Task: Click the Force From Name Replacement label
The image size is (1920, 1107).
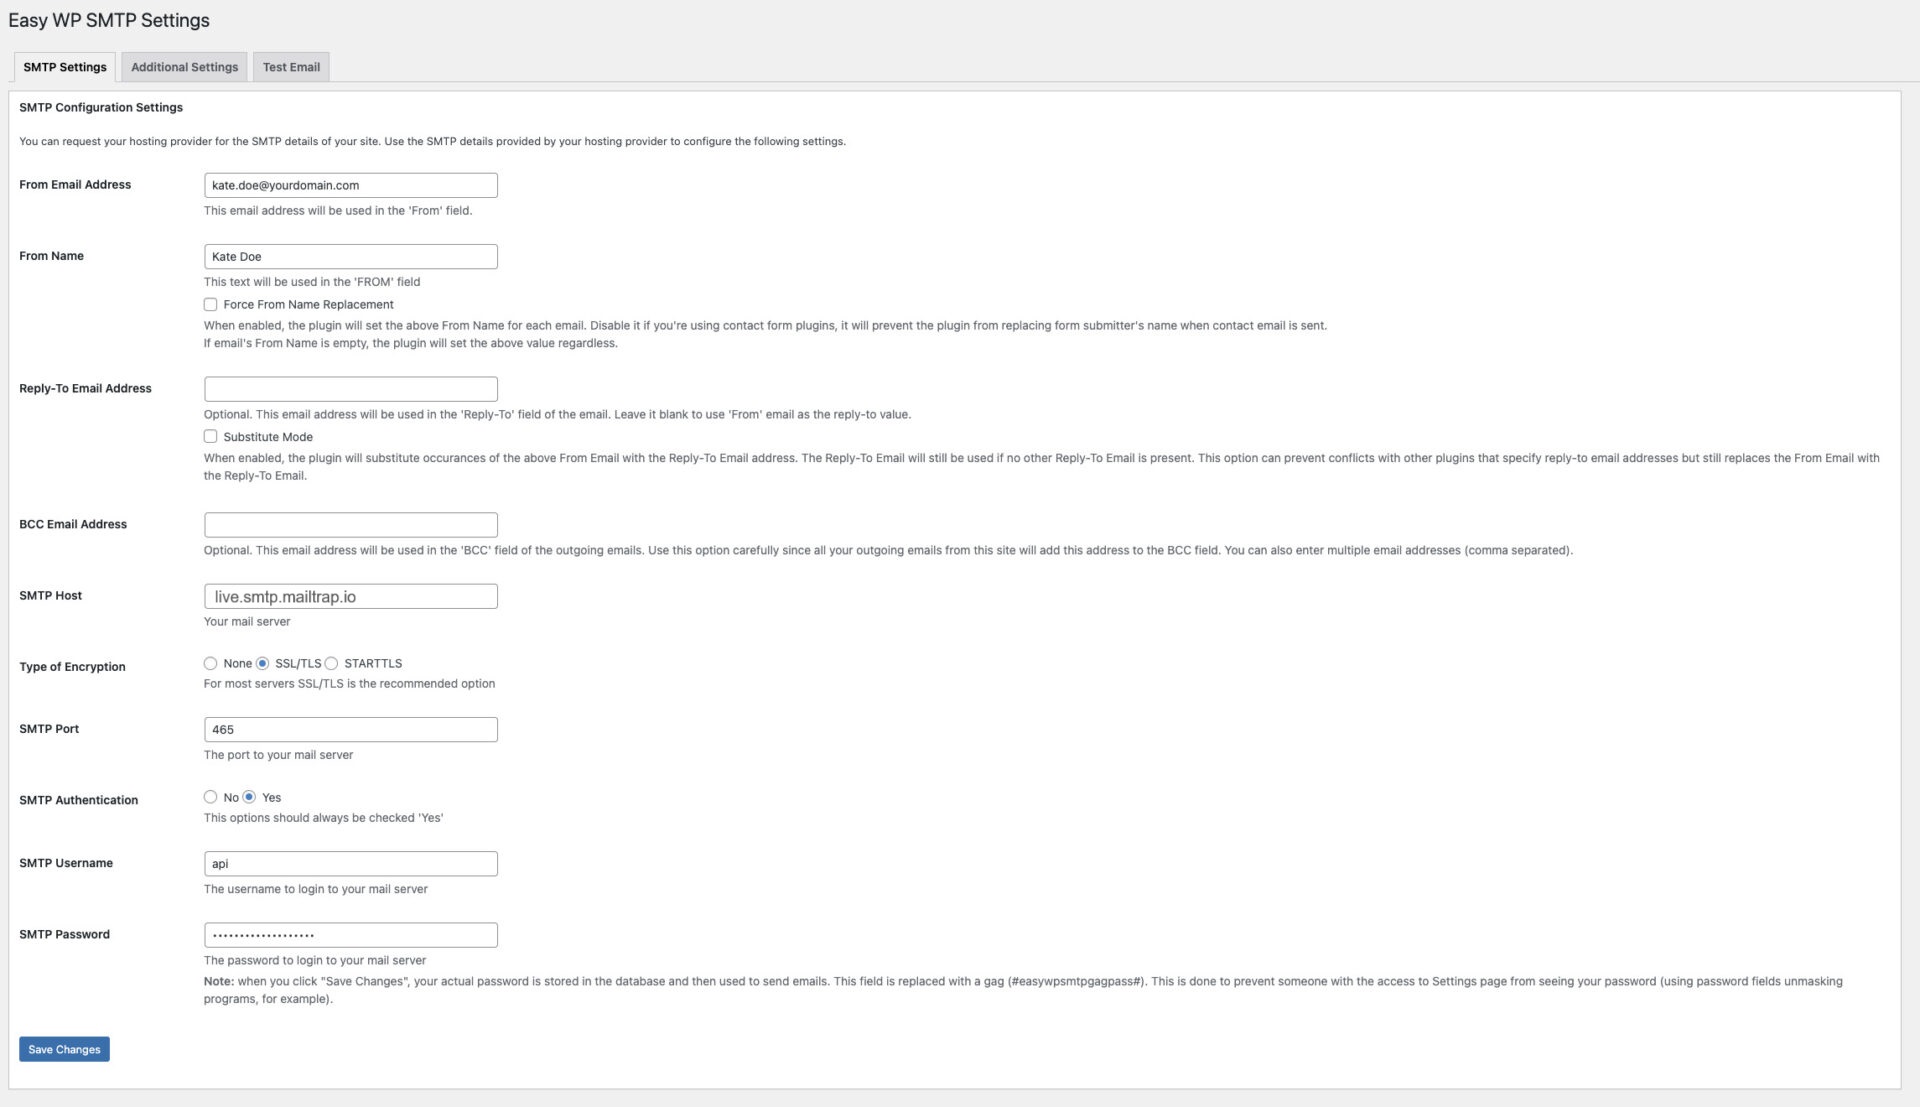Action: [x=308, y=304]
